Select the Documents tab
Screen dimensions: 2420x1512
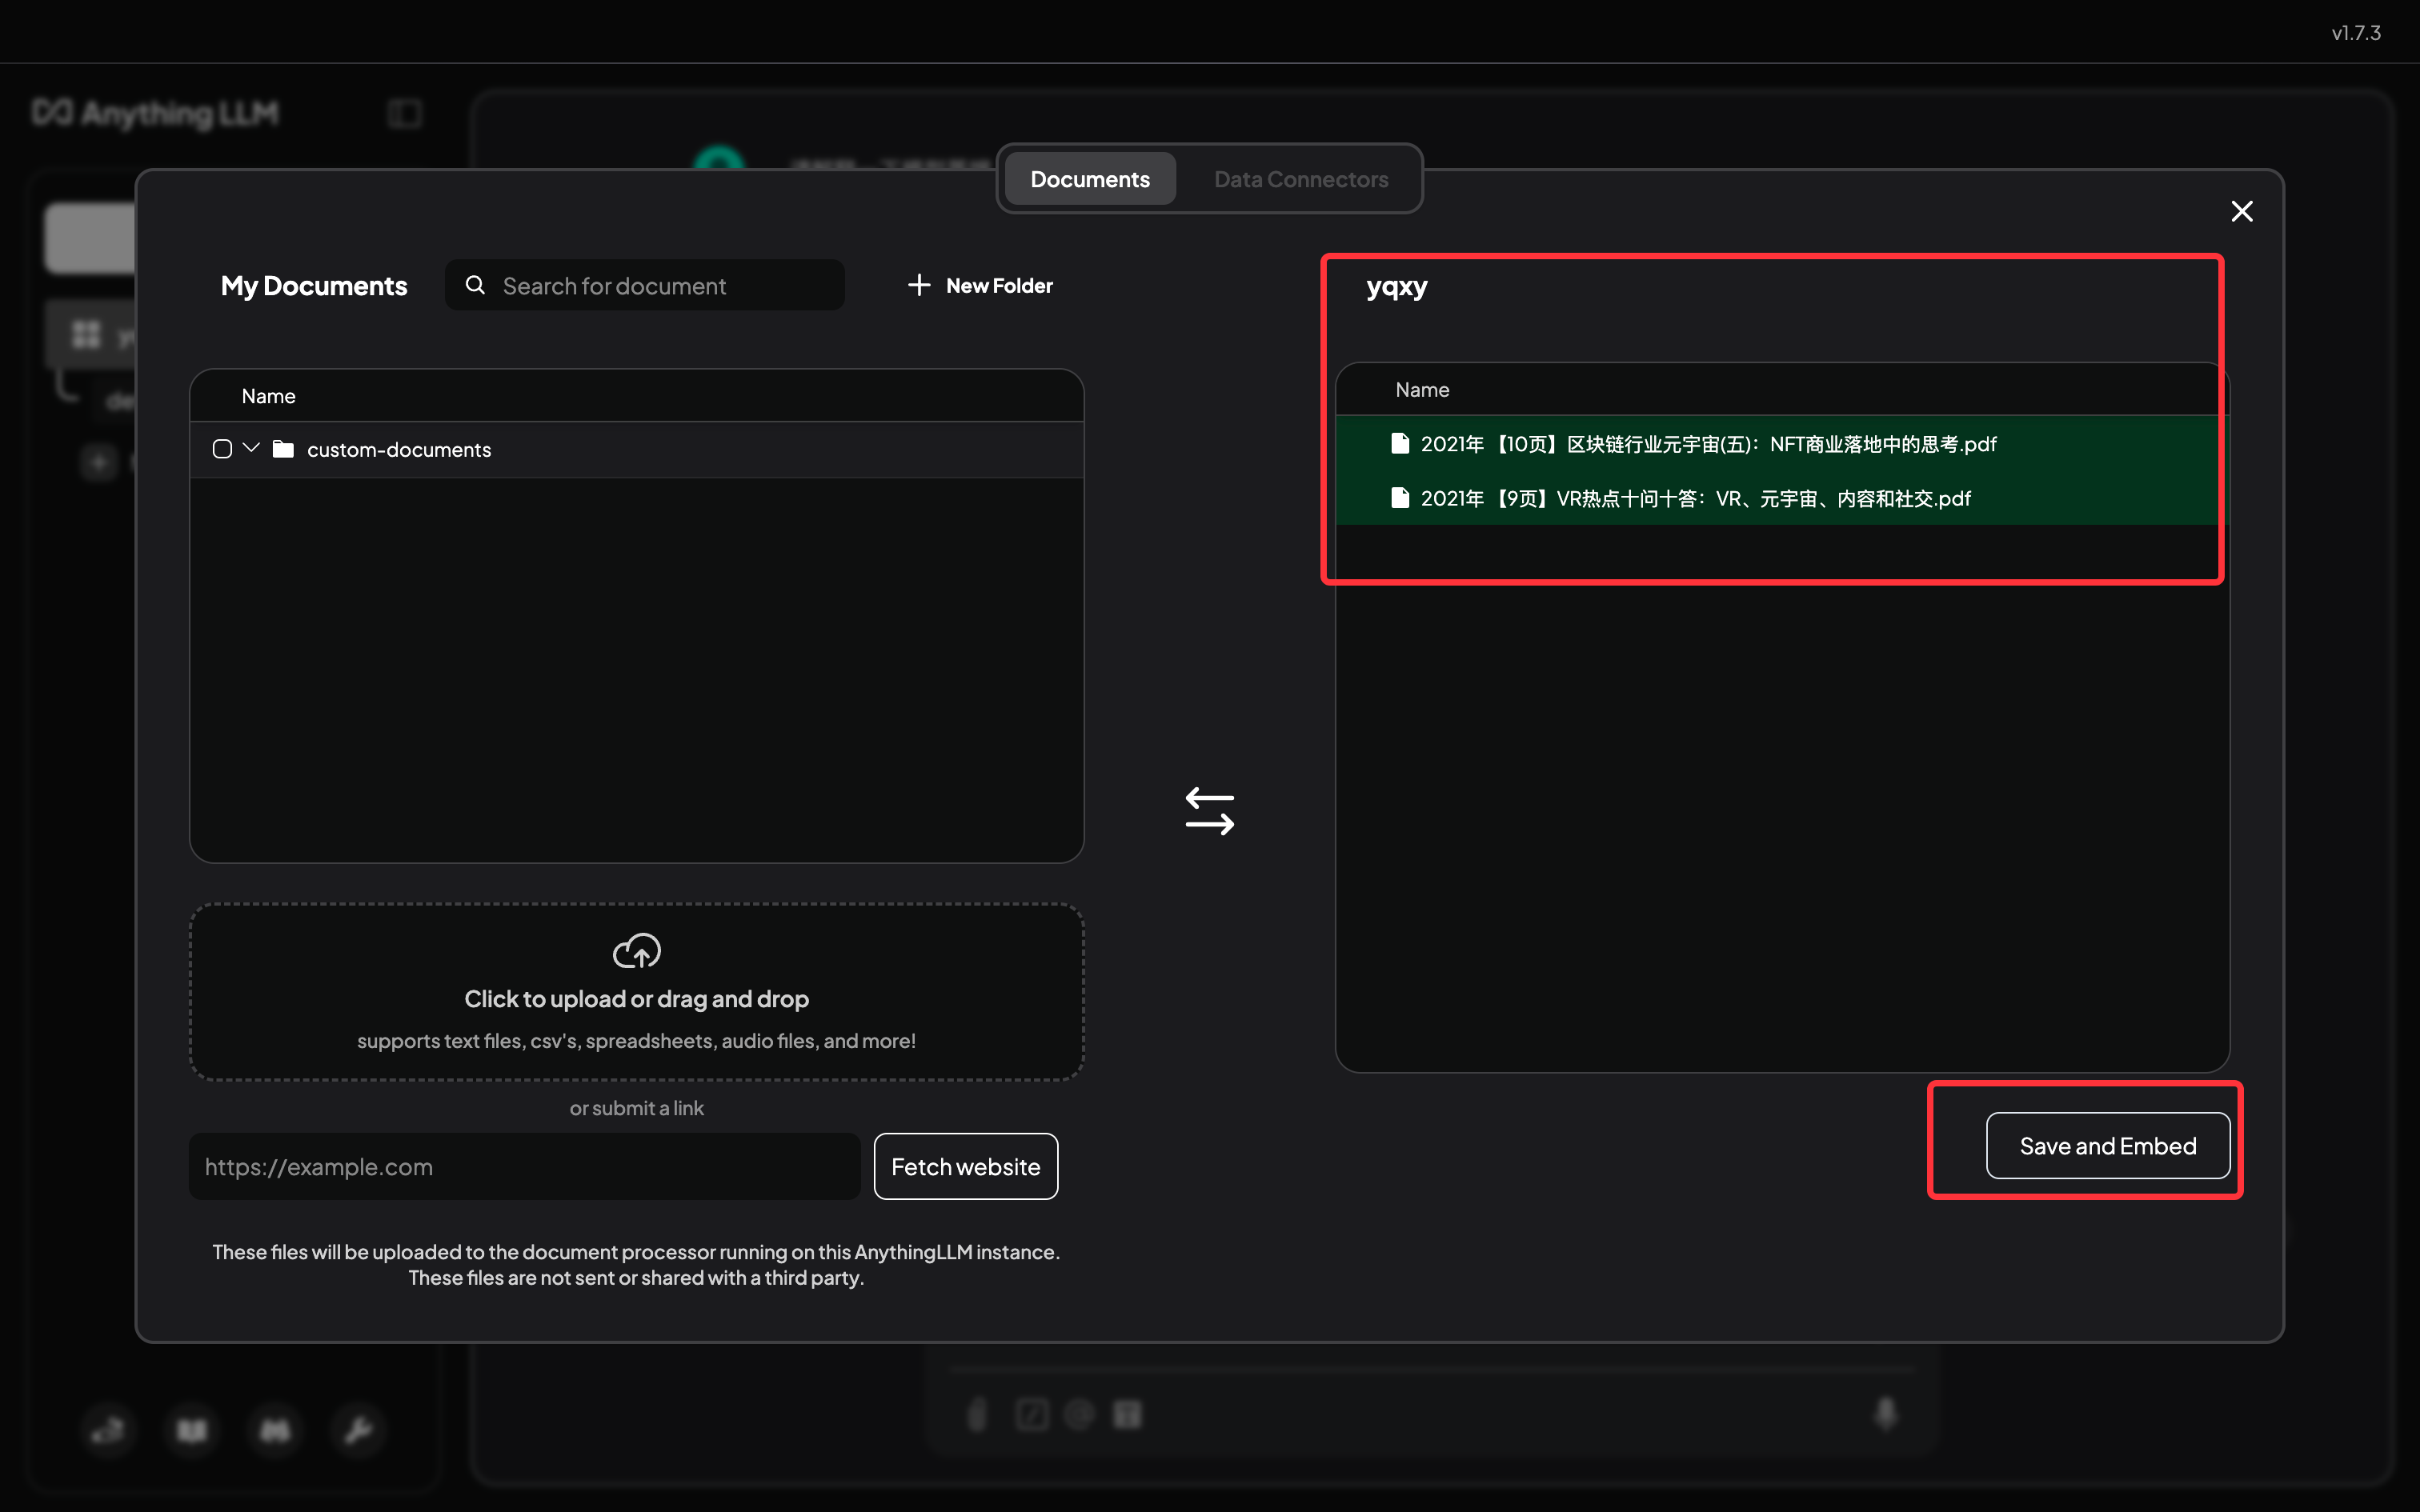pyautogui.click(x=1089, y=178)
